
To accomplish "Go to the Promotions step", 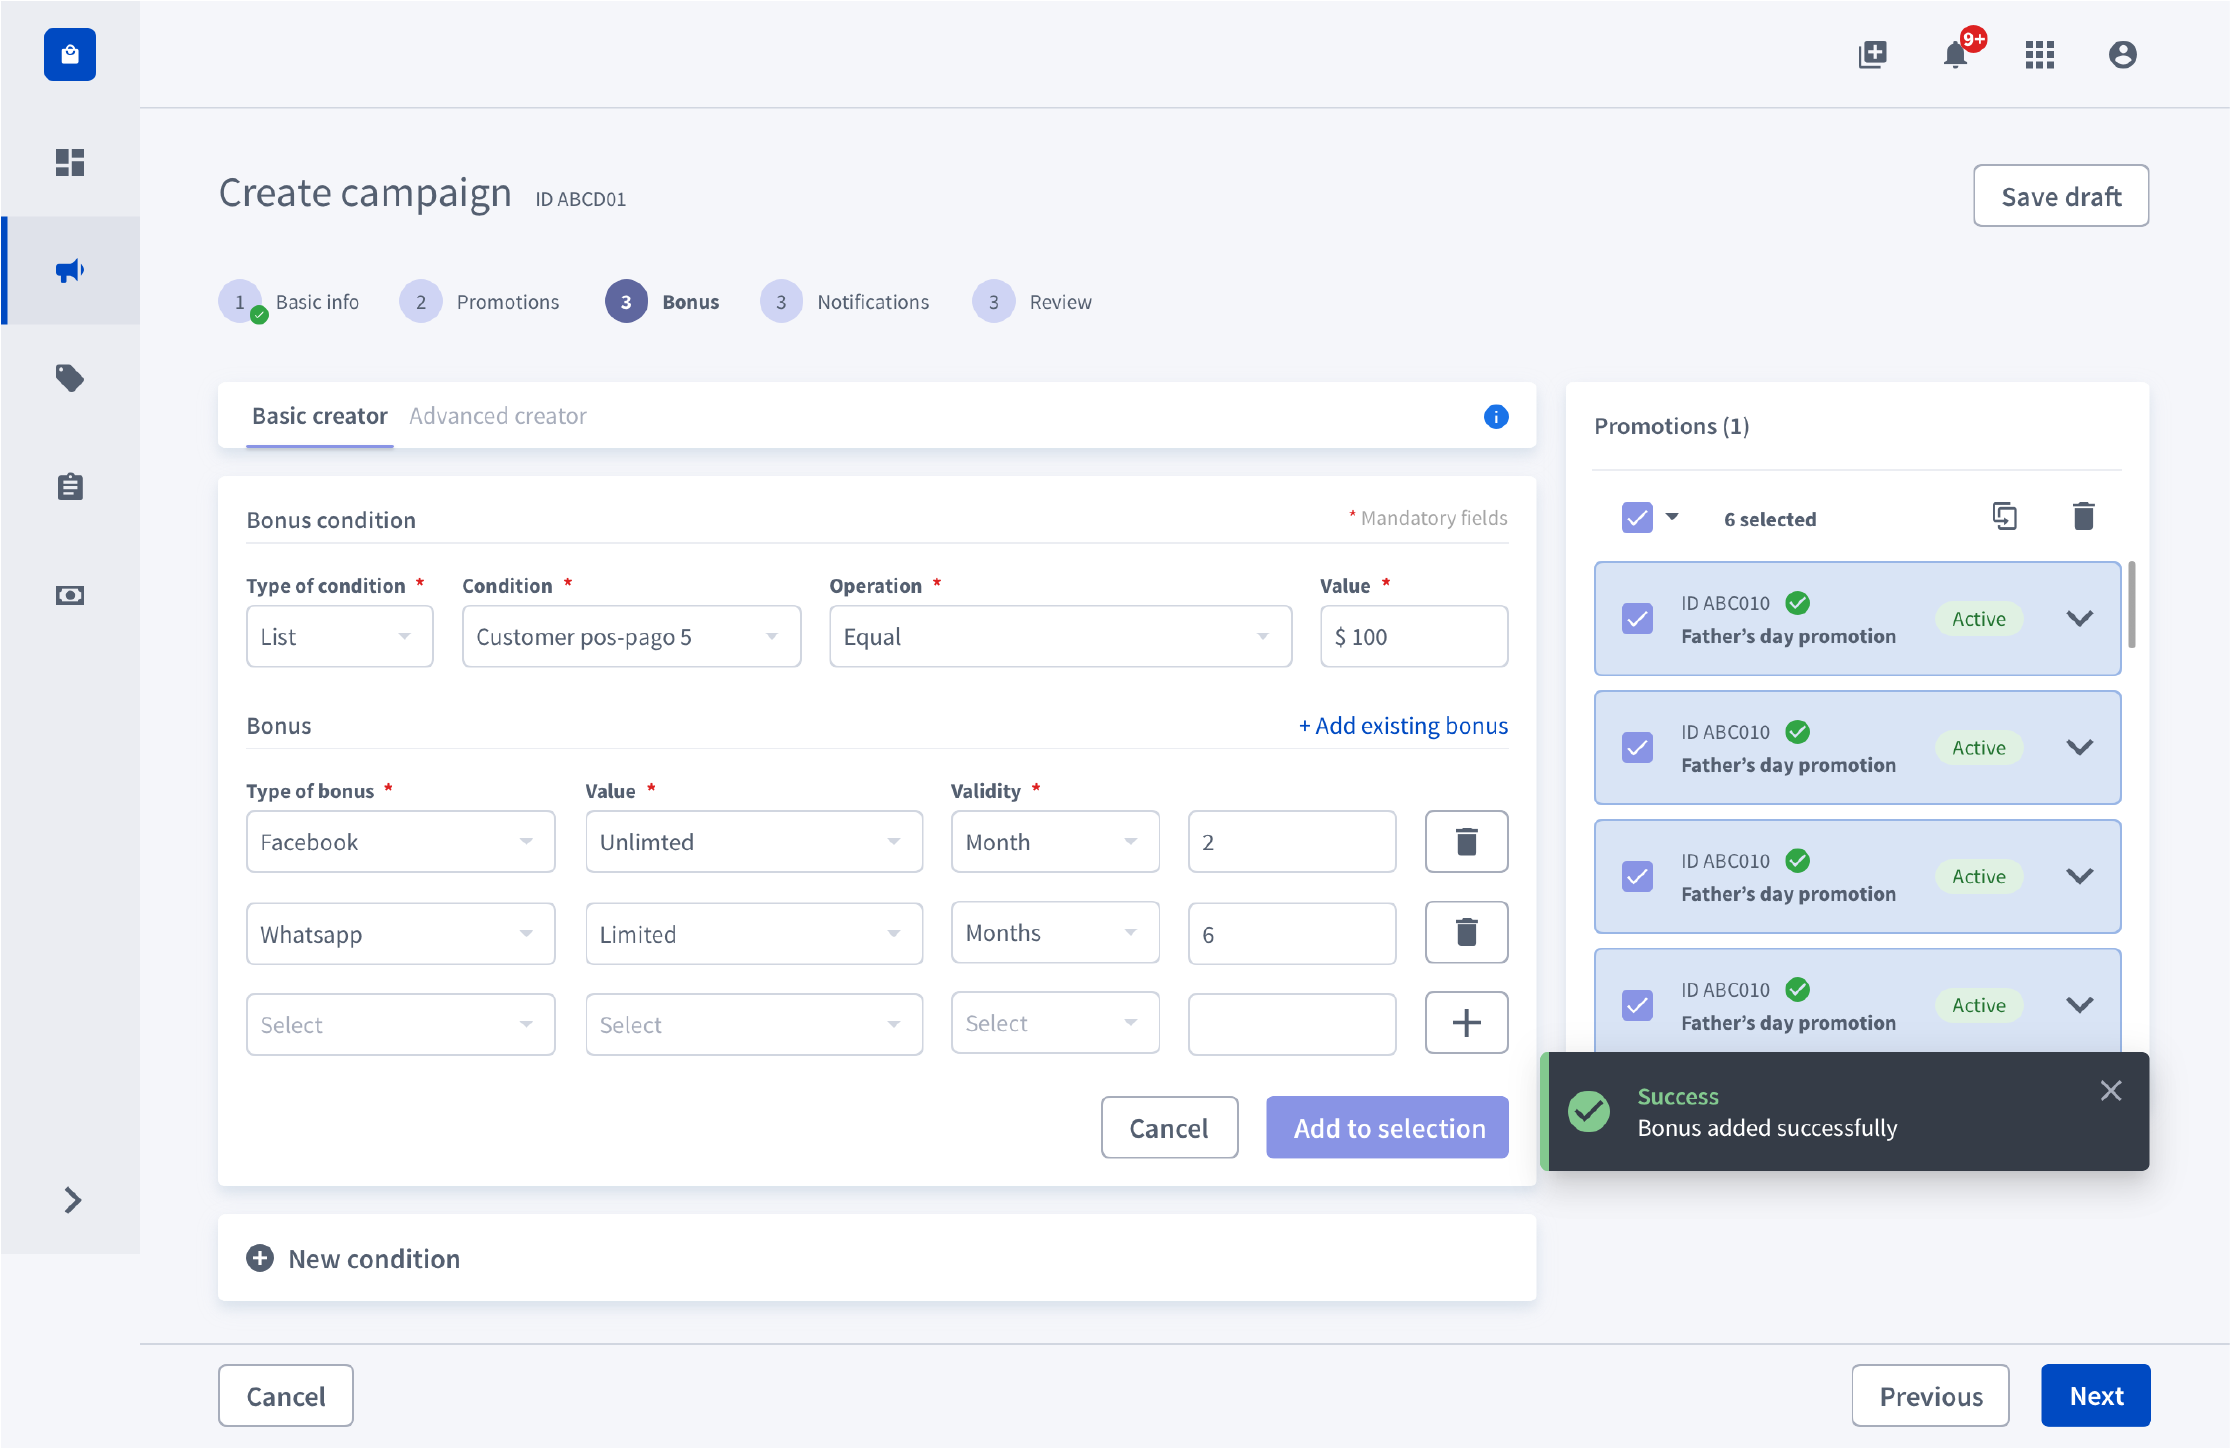I will point(479,301).
